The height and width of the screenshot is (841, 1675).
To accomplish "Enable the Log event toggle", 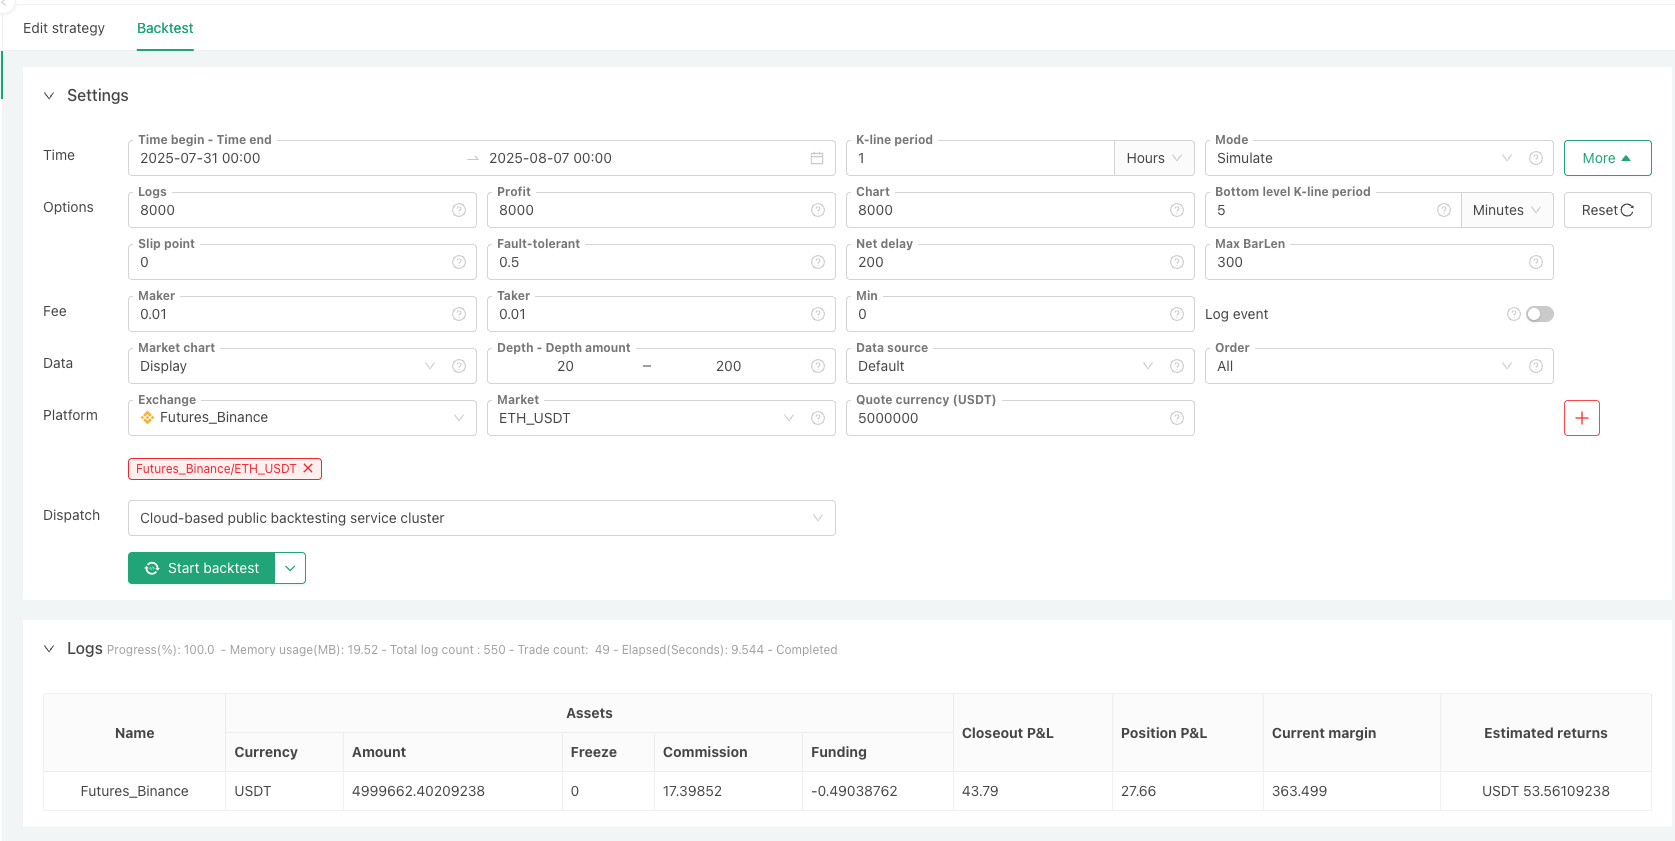I will coord(1539,314).
